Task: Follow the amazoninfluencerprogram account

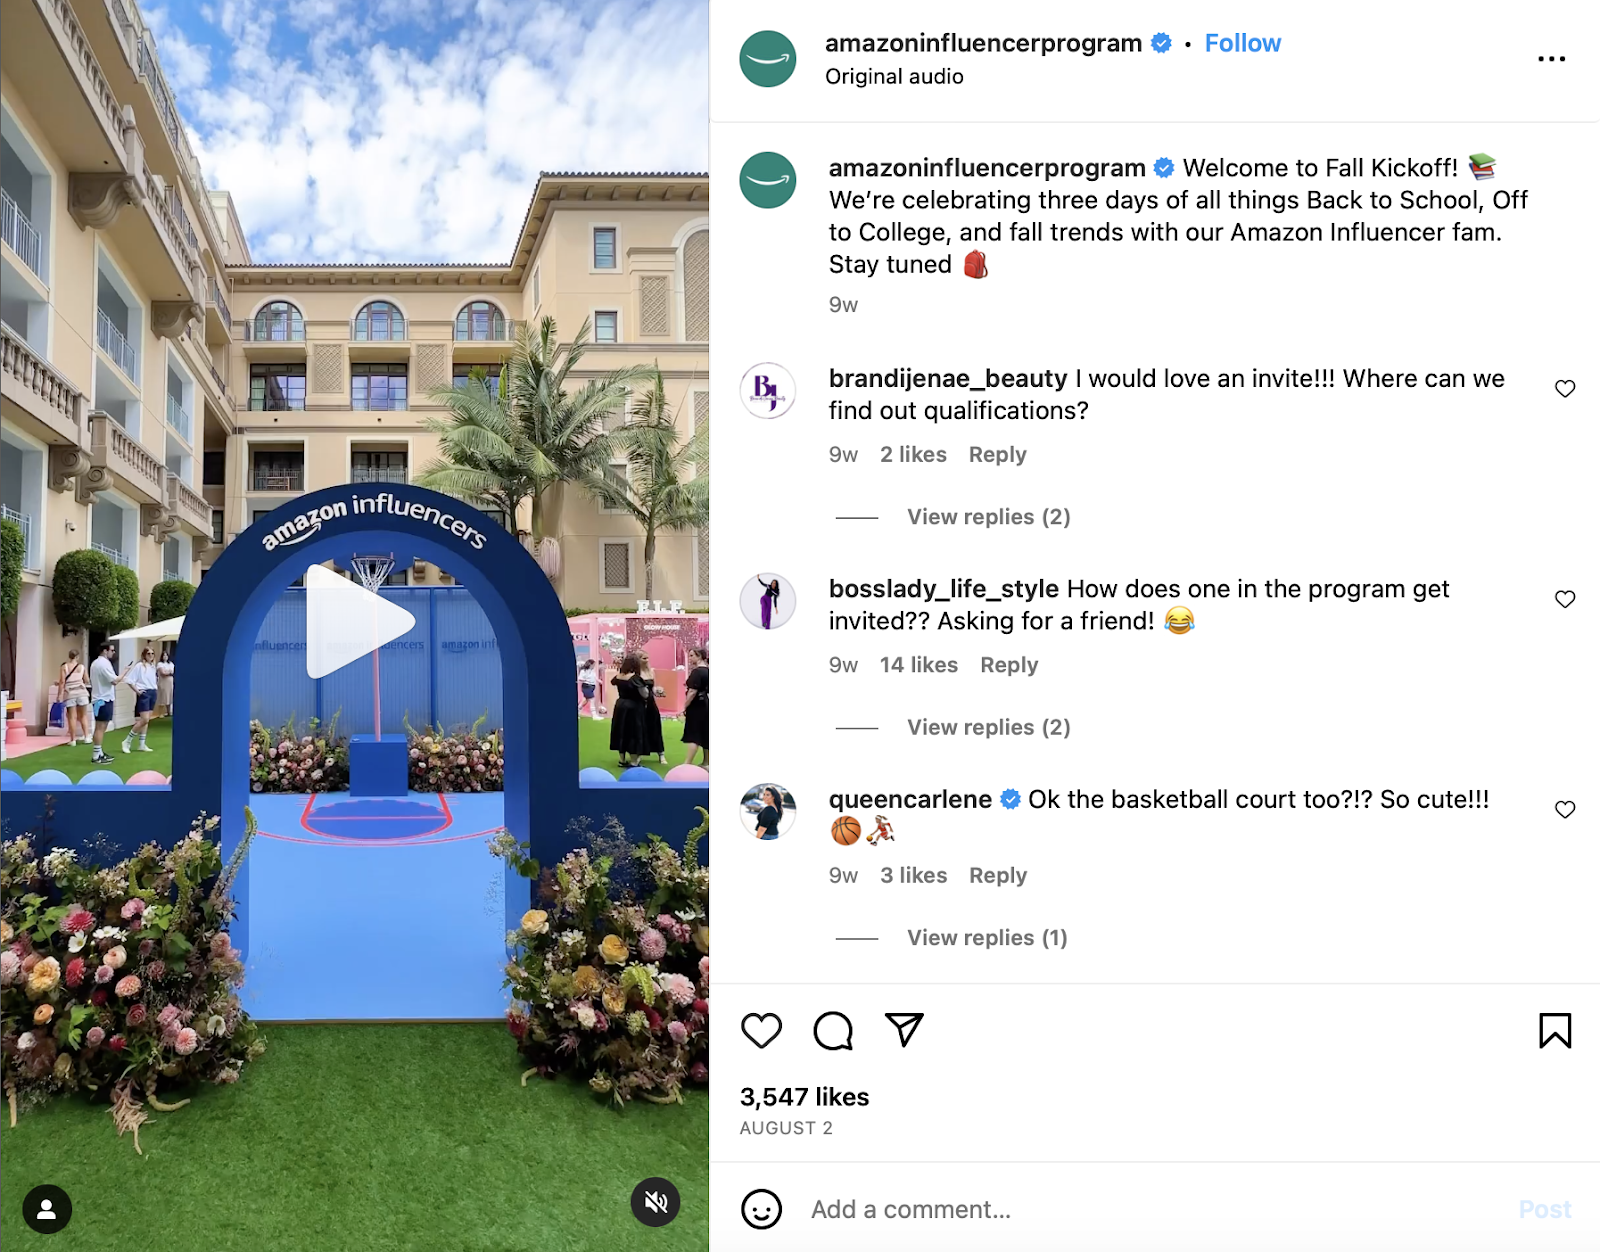Action: 1242,43
